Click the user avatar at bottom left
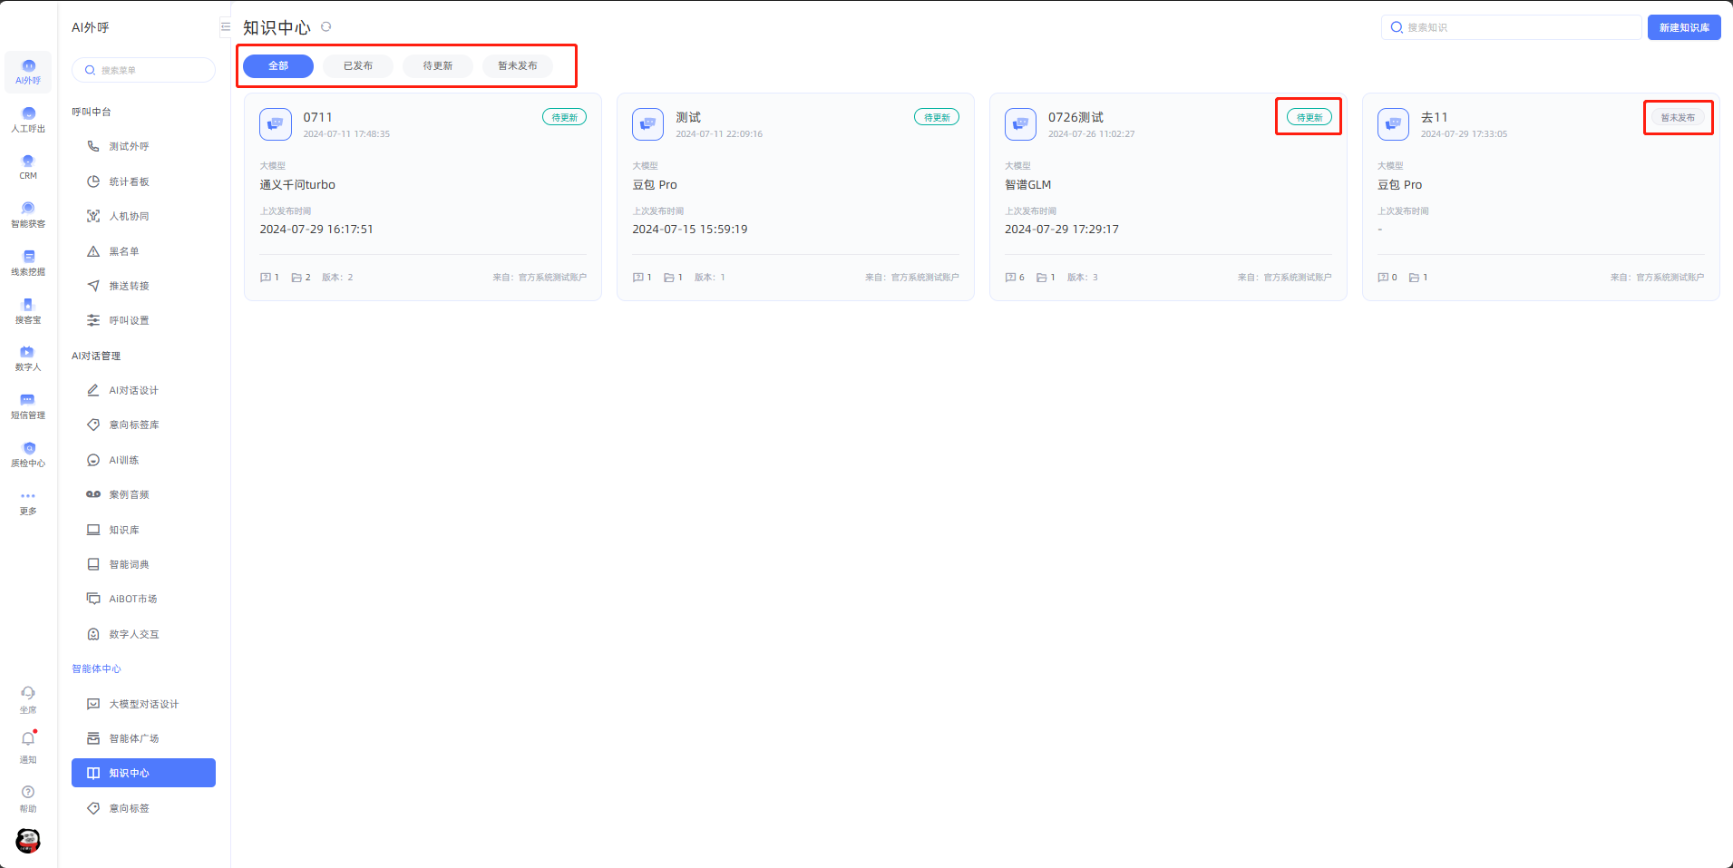 (x=28, y=840)
